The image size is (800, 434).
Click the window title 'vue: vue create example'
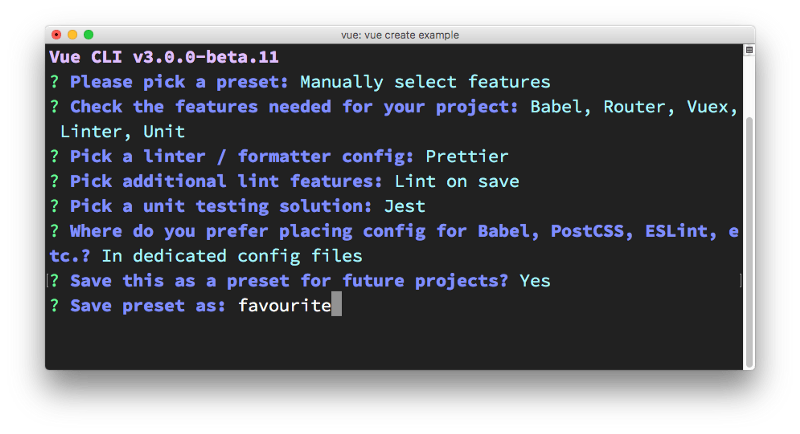click(400, 35)
